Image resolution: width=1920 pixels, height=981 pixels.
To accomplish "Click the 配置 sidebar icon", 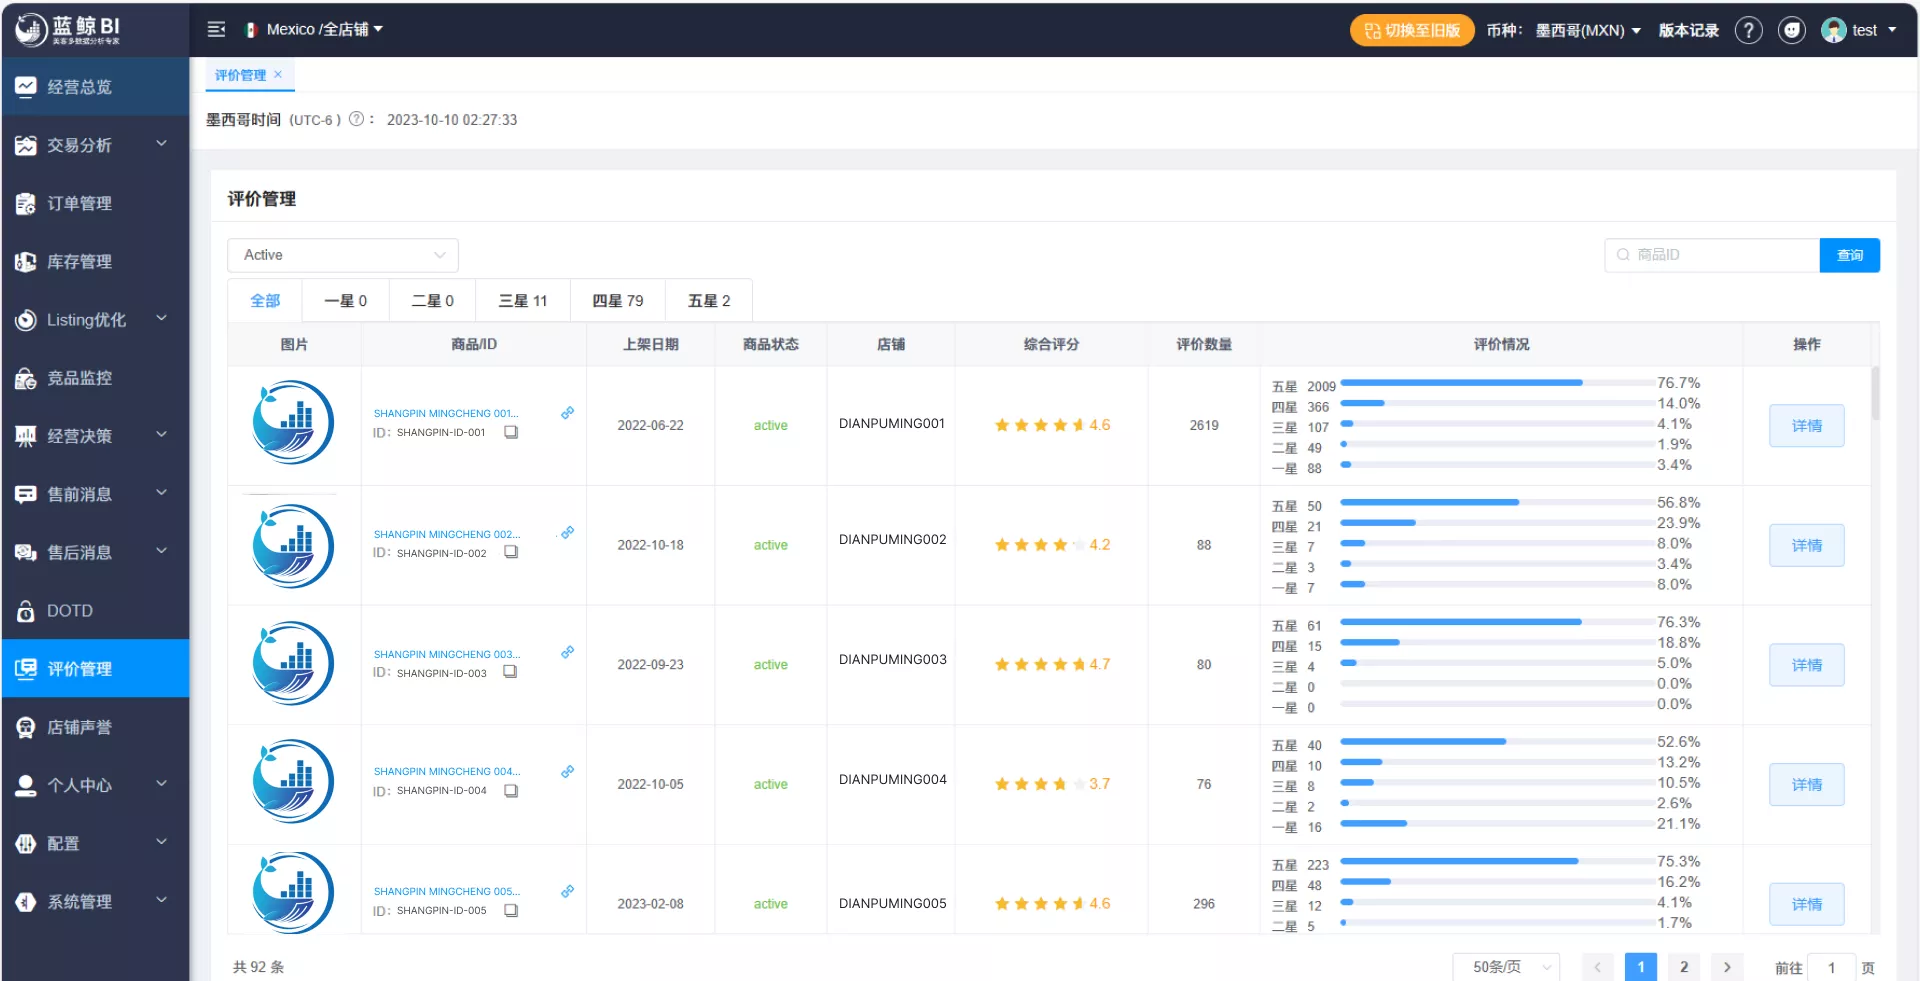I will point(26,843).
